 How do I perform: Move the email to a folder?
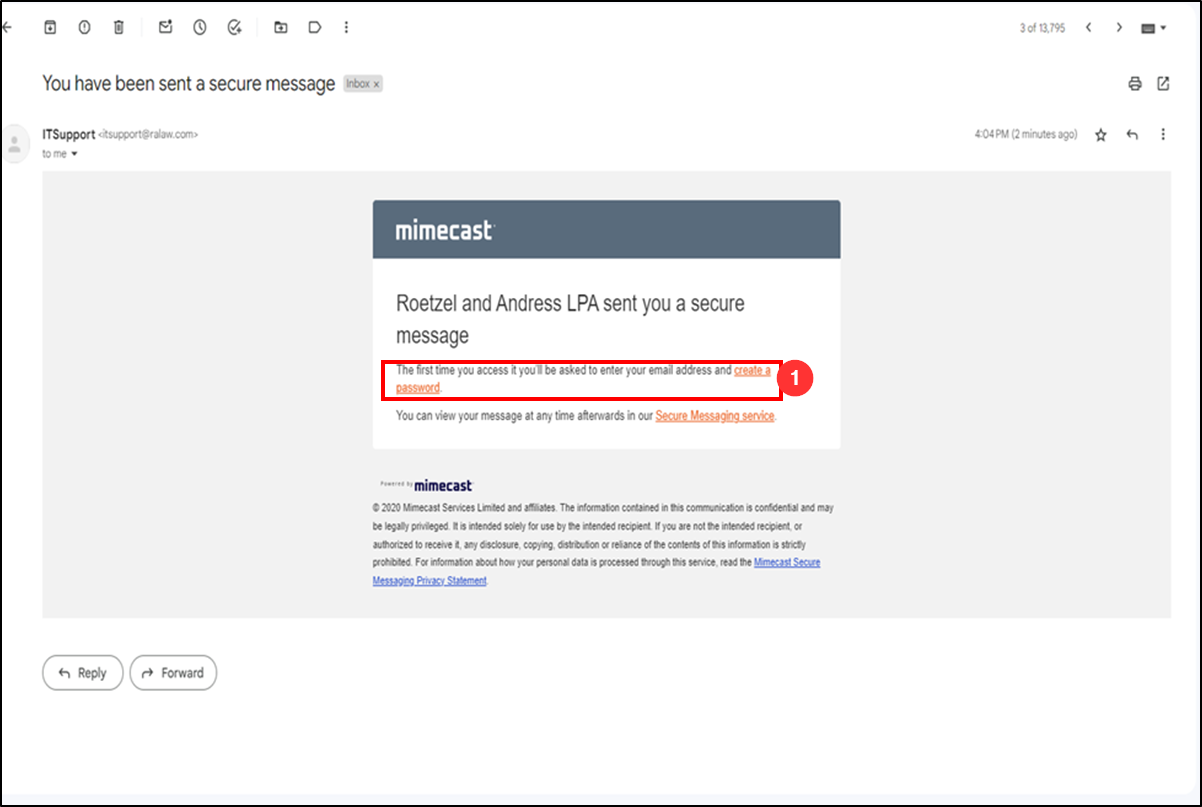point(281,27)
